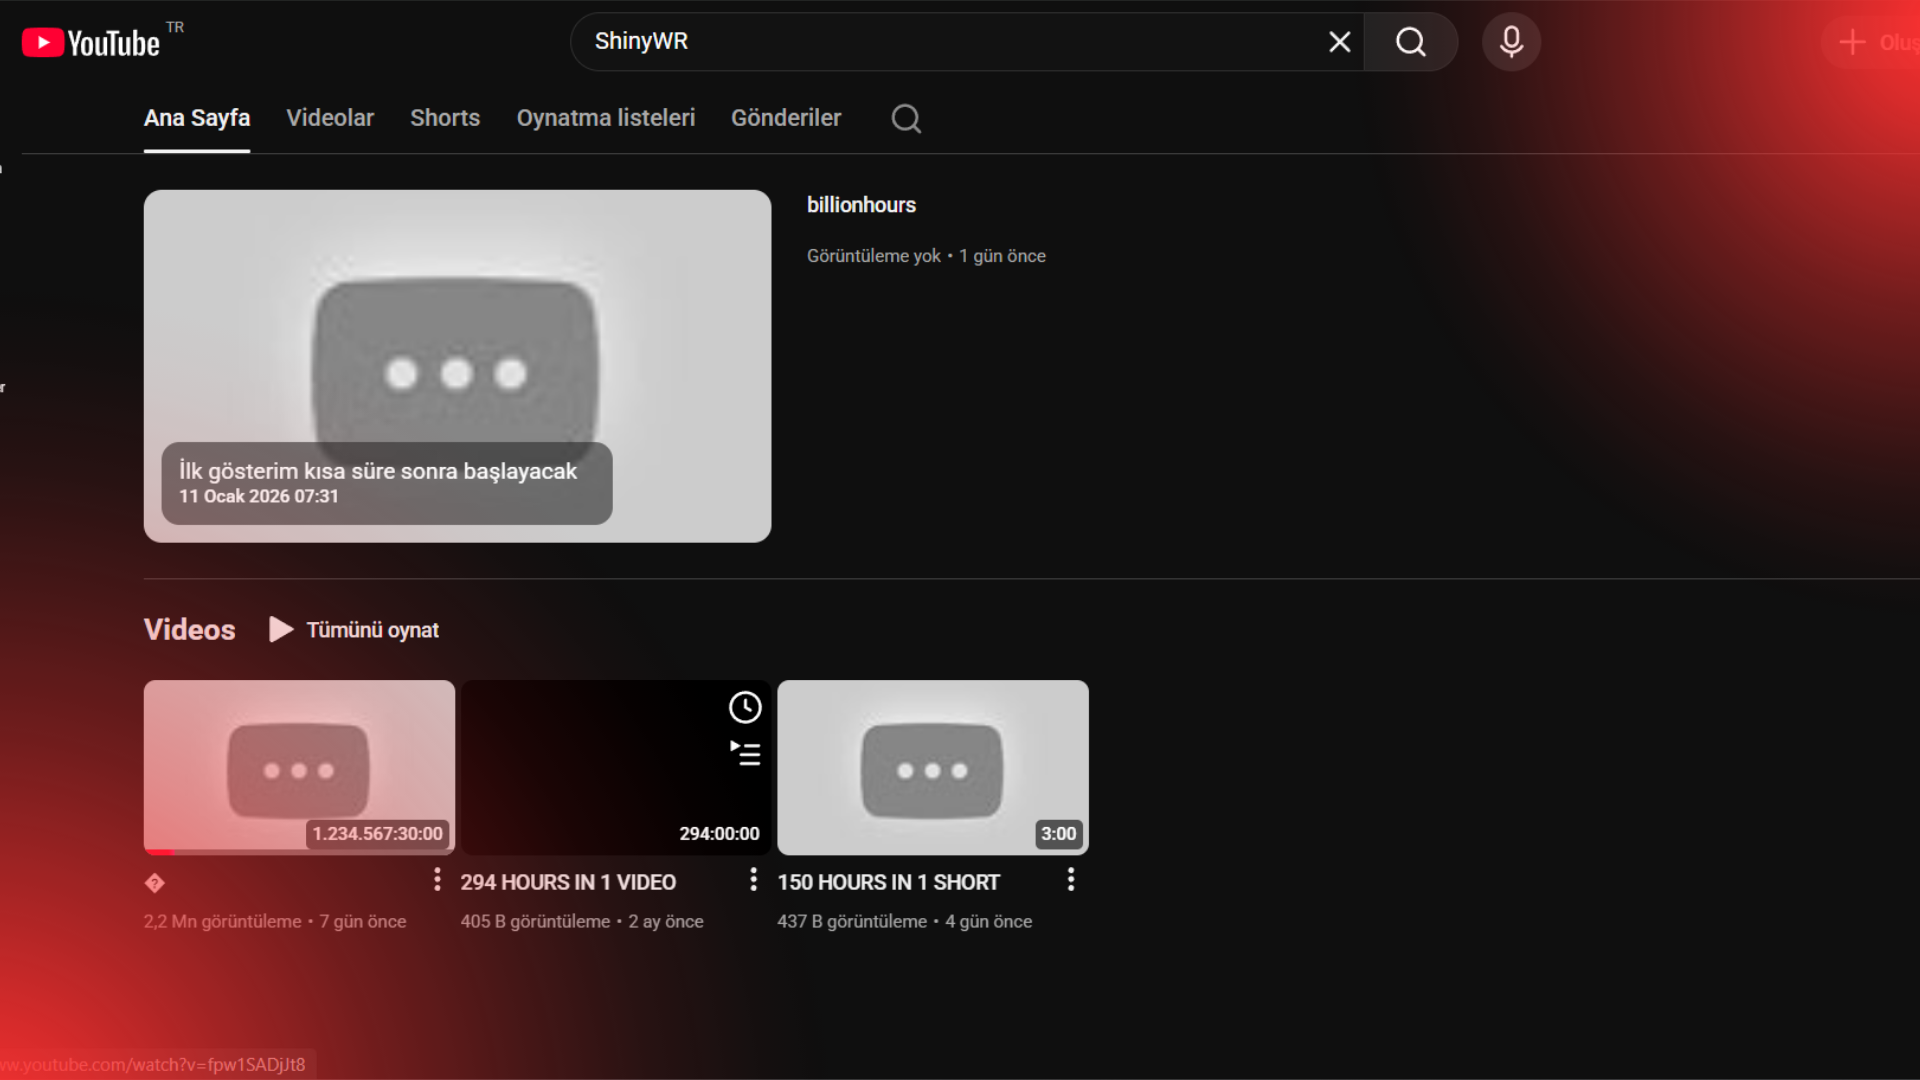Play all videos with Tümünü oynat
Viewport: 1920px width, 1080px height.
354,630
